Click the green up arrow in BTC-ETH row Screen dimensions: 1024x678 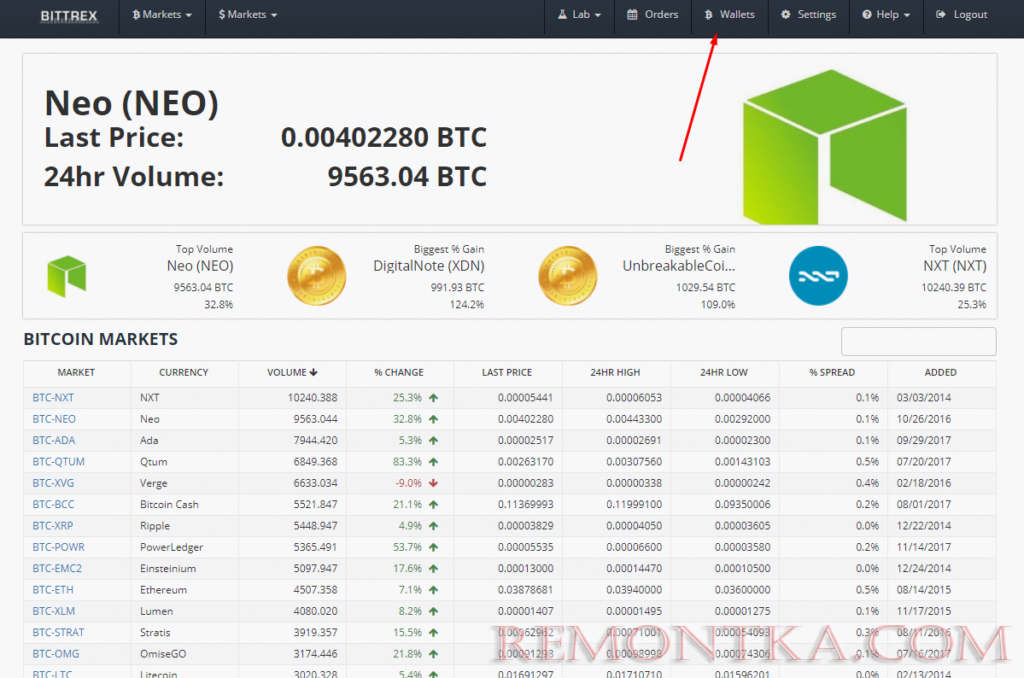tap(433, 590)
